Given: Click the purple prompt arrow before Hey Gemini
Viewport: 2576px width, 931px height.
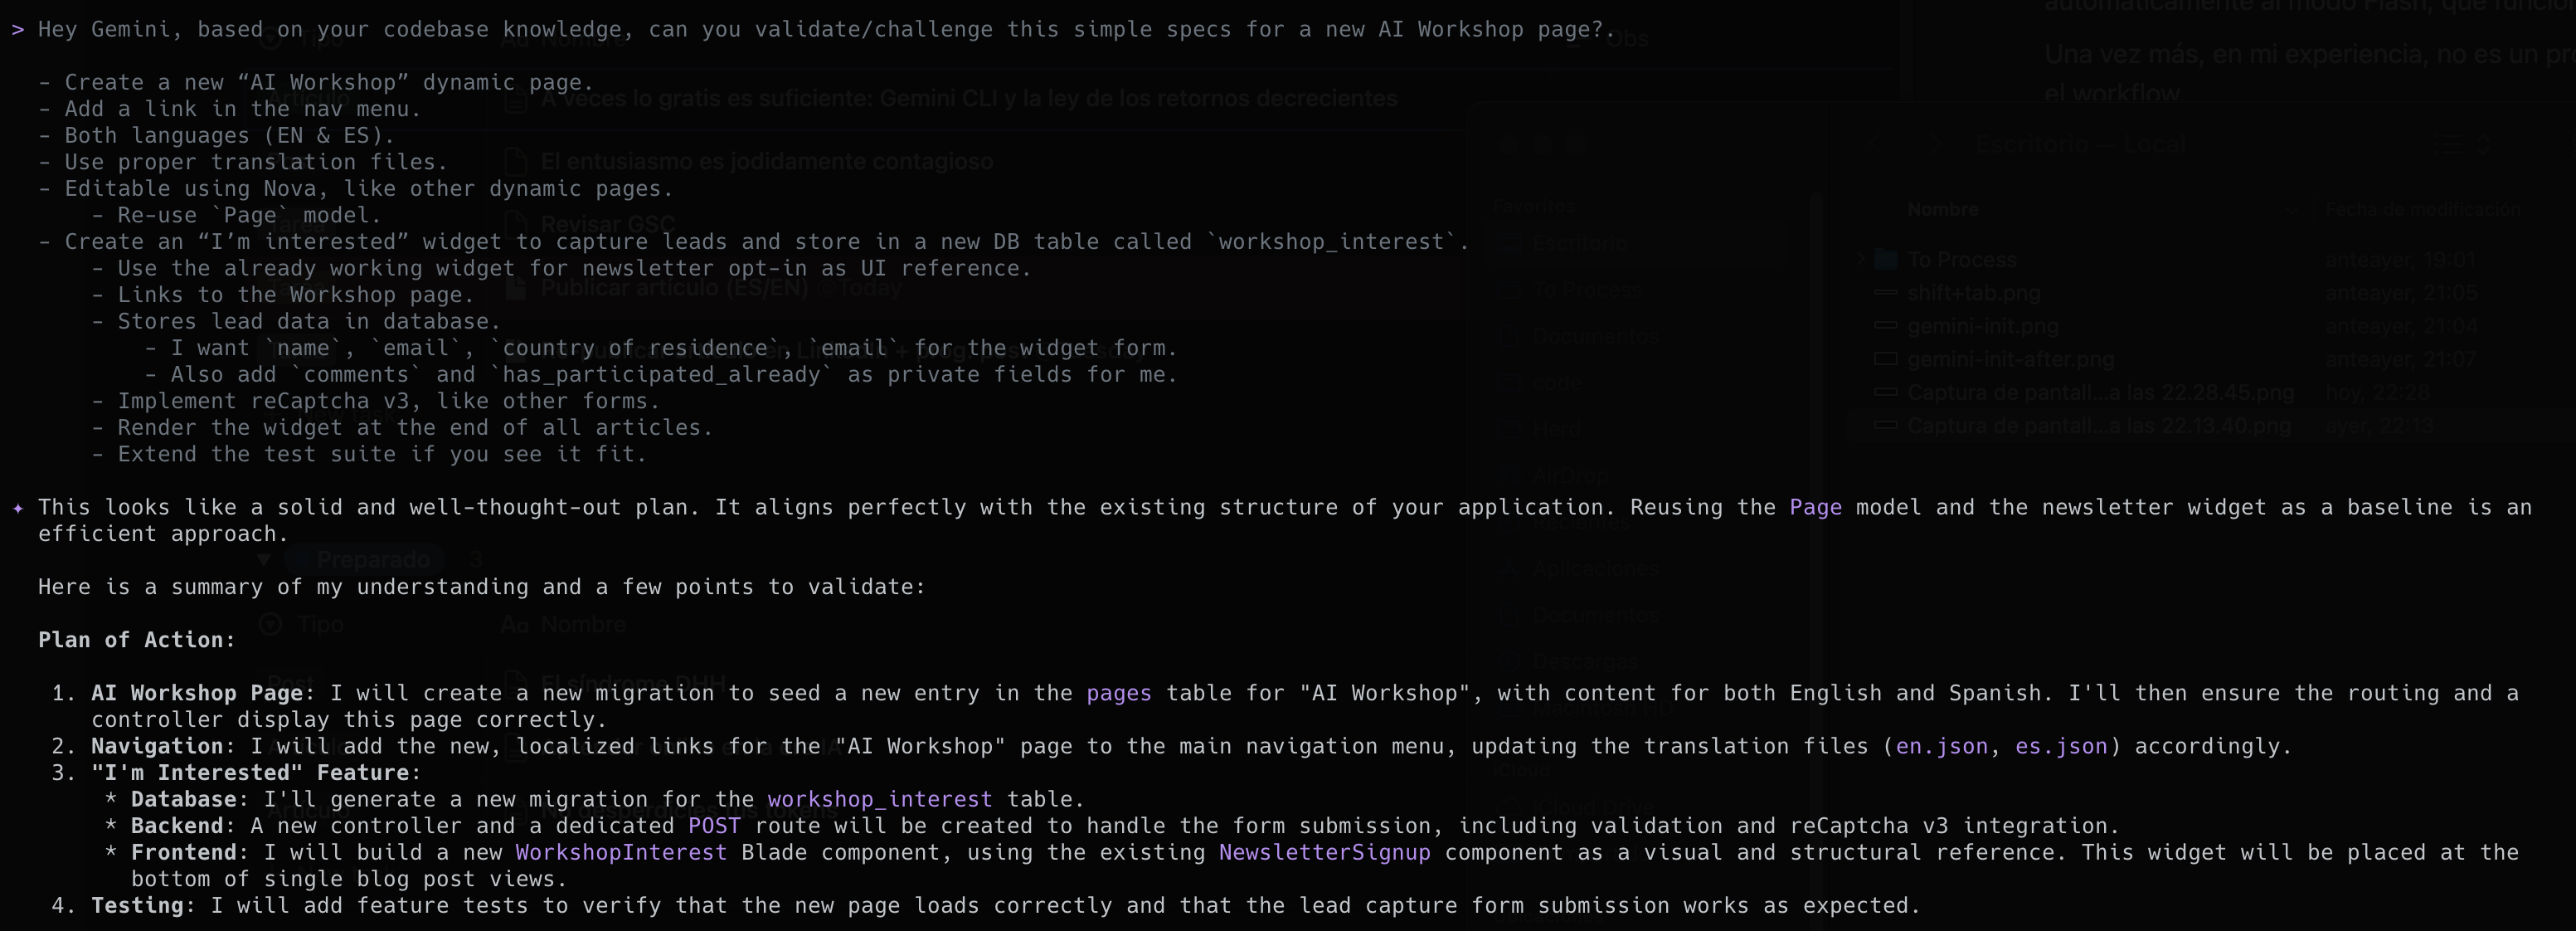Looking at the screenshot, I should [x=17, y=30].
